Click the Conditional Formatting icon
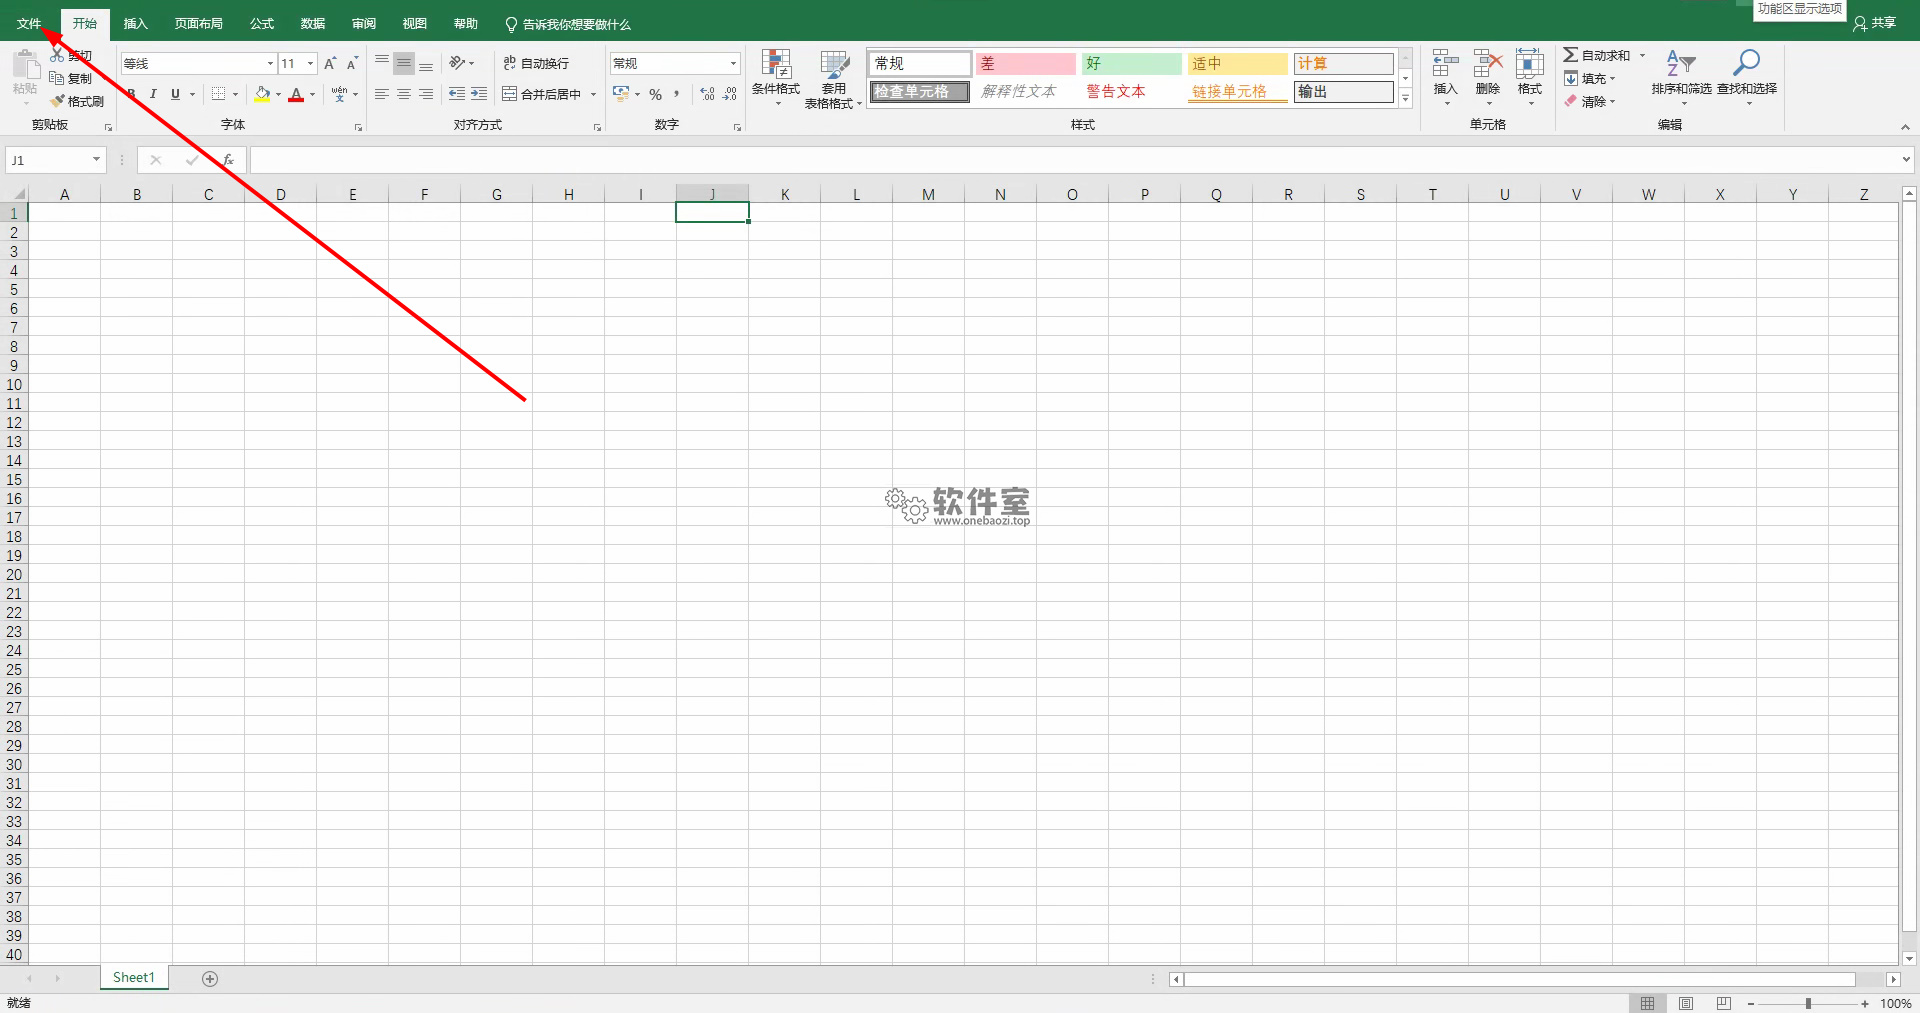The image size is (1920, 1013). [776, 65]
